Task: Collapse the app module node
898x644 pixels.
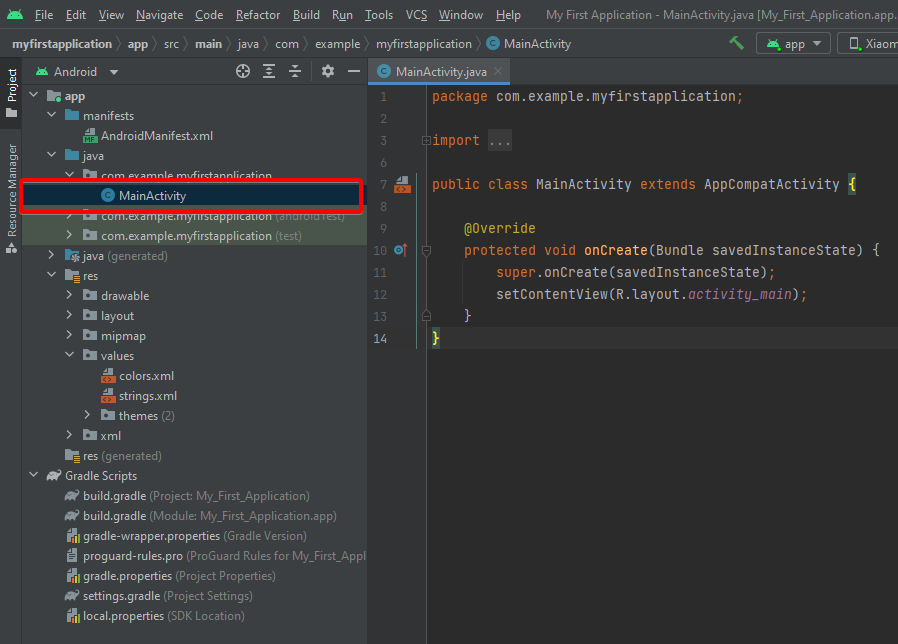Action: coord(34,95)
